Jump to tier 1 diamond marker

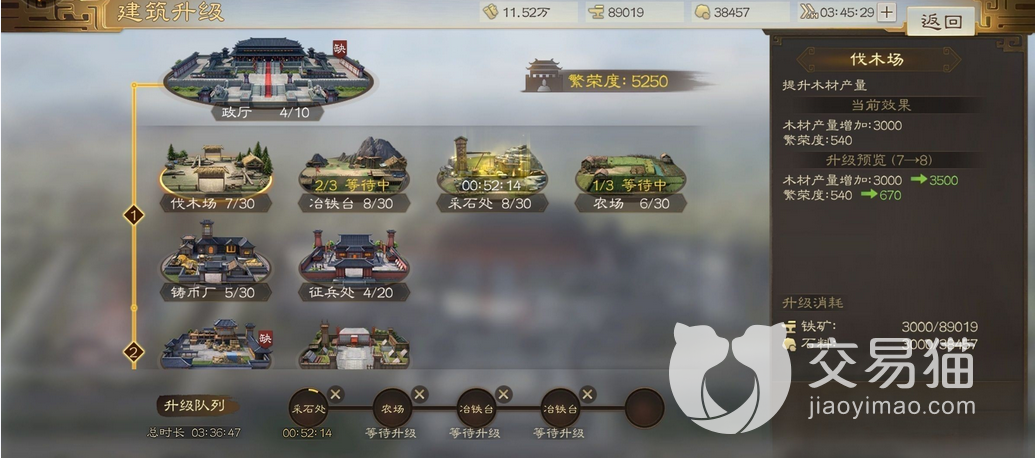(x=134, y=214)
